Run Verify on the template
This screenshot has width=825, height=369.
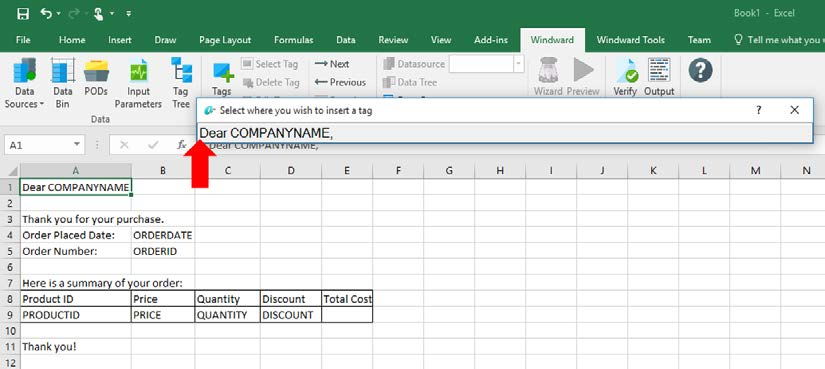(625, 77)
